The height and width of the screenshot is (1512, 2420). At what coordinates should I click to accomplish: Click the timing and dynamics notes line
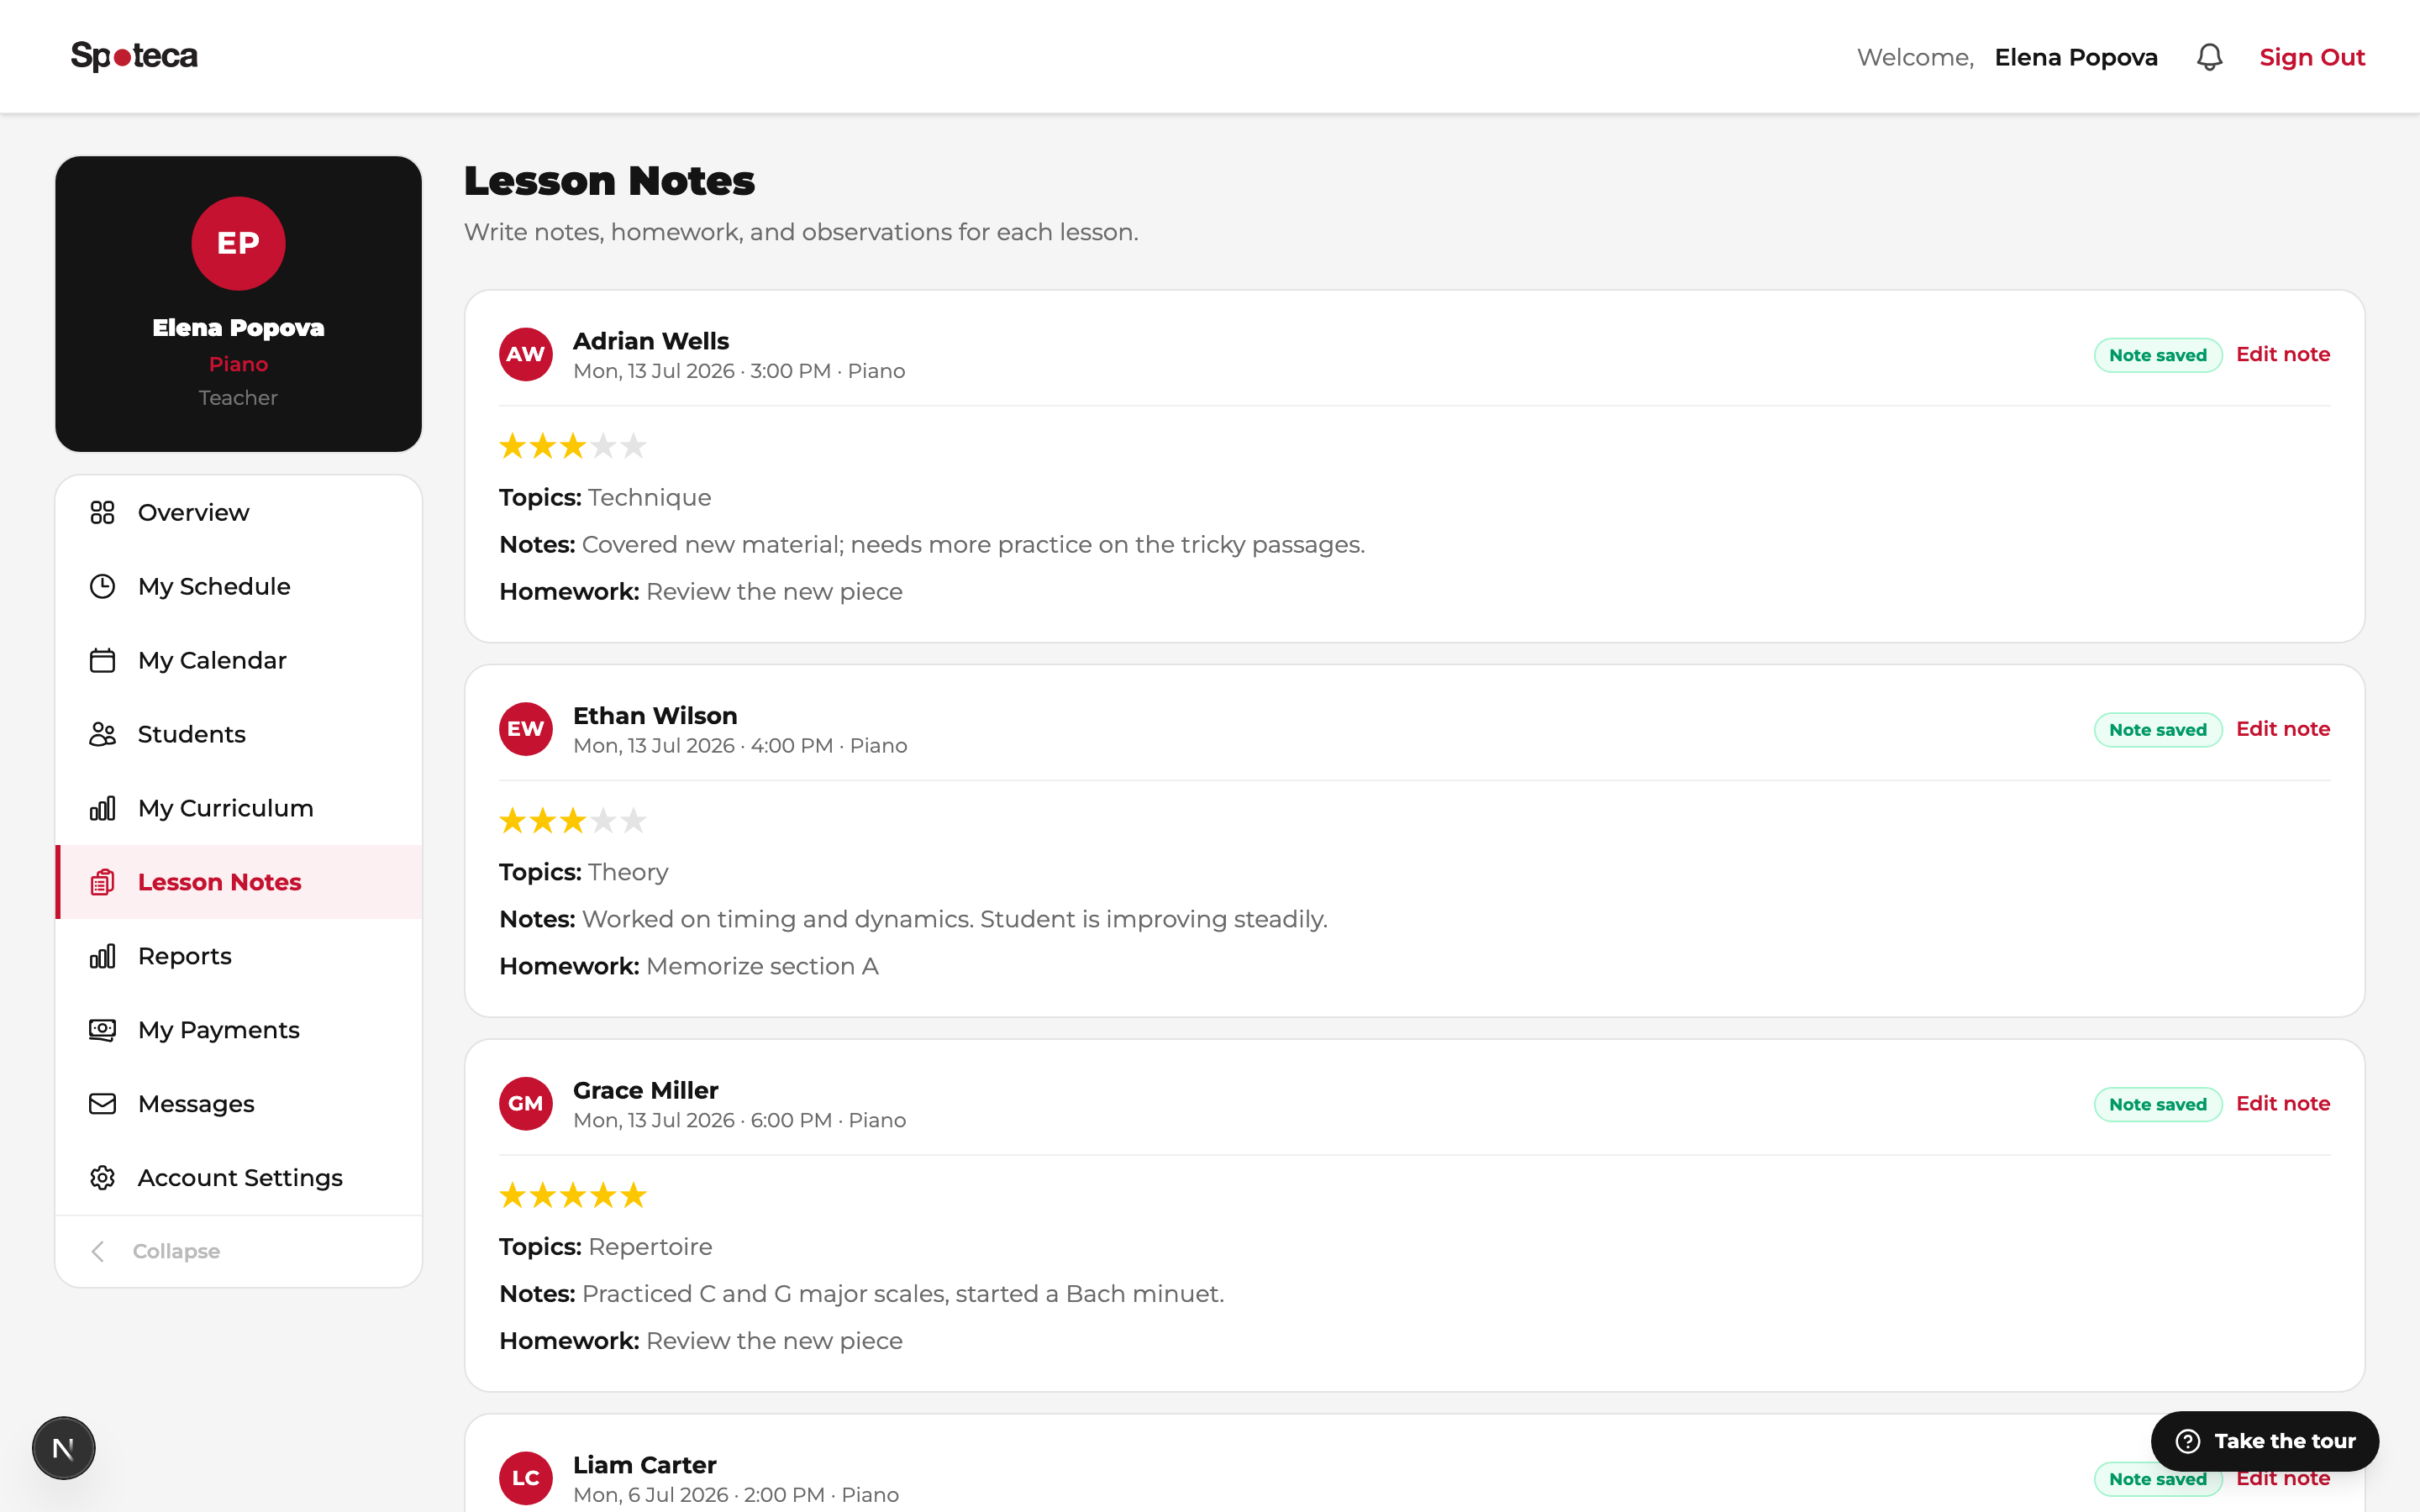click(x=914, y=919)
